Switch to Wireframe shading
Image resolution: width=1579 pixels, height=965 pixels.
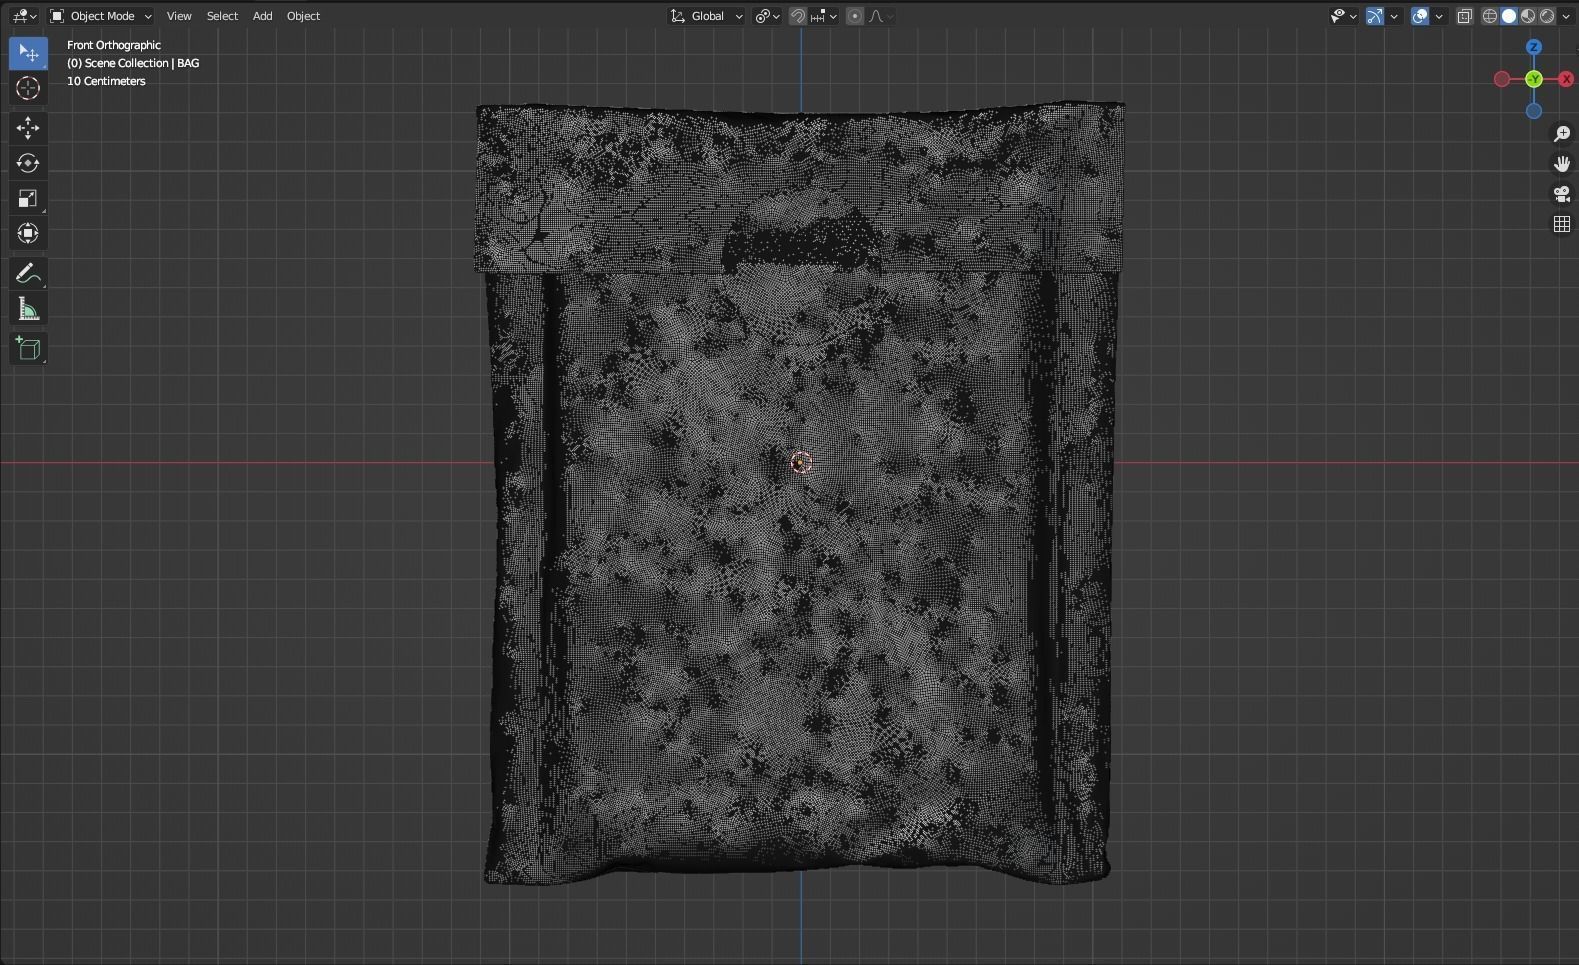point(1490,16)
